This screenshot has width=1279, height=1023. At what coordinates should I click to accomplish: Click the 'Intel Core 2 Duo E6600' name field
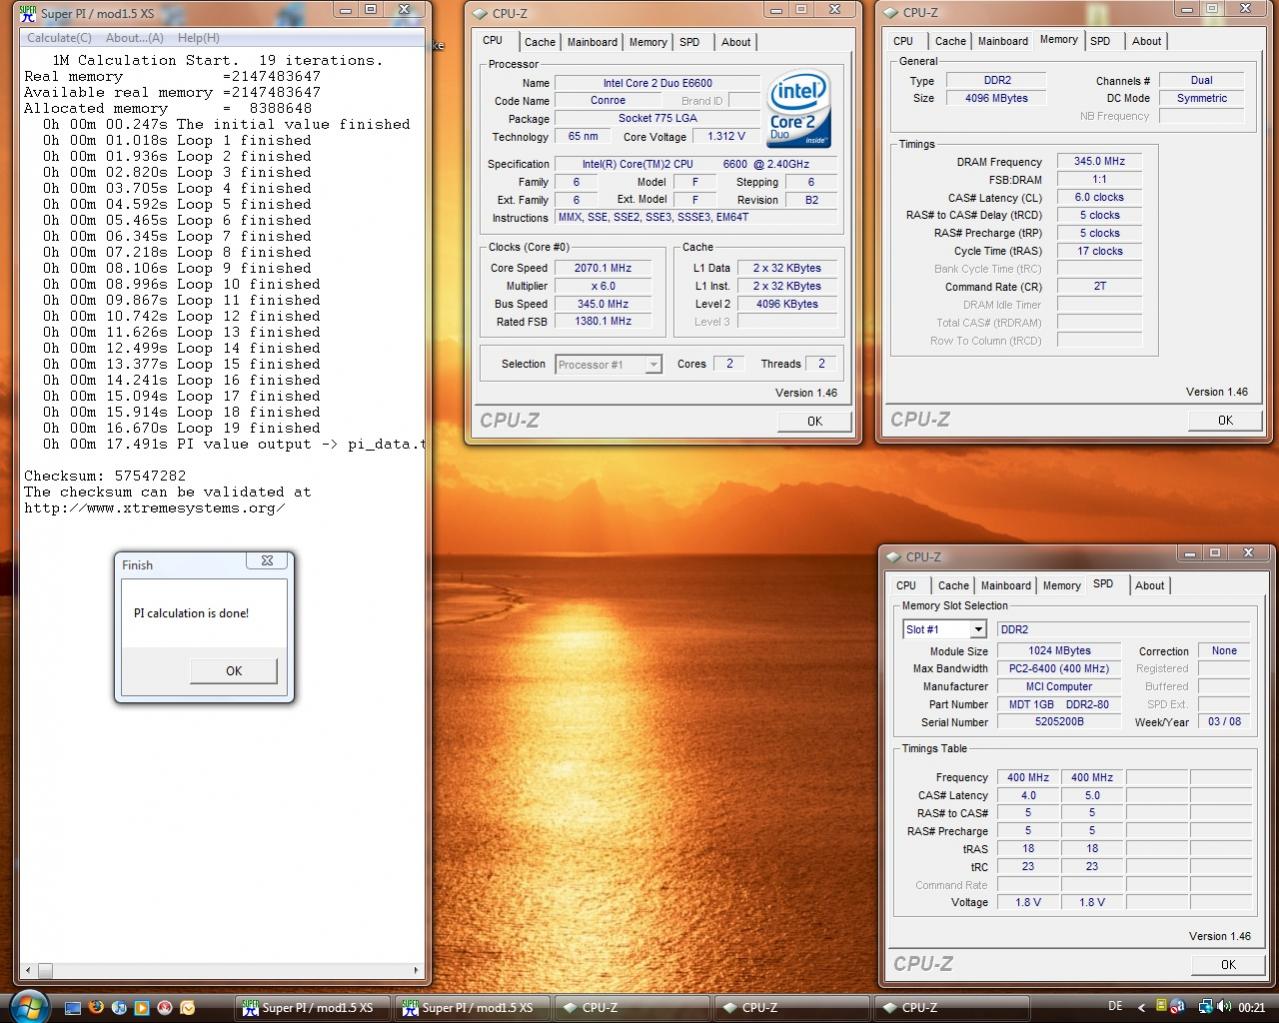pyautogui.click(x=657, y=83)
